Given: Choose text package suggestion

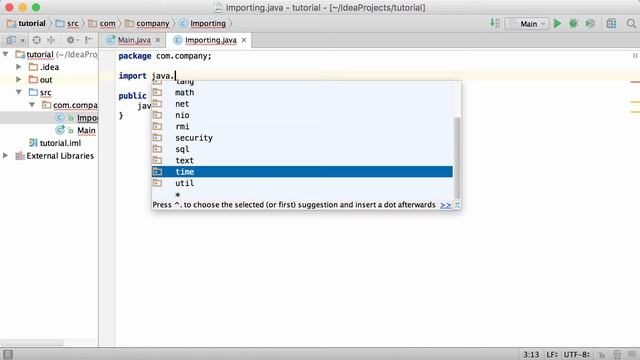Looking at the screenshot, I should pyautogui.click(x=302, y=160).
